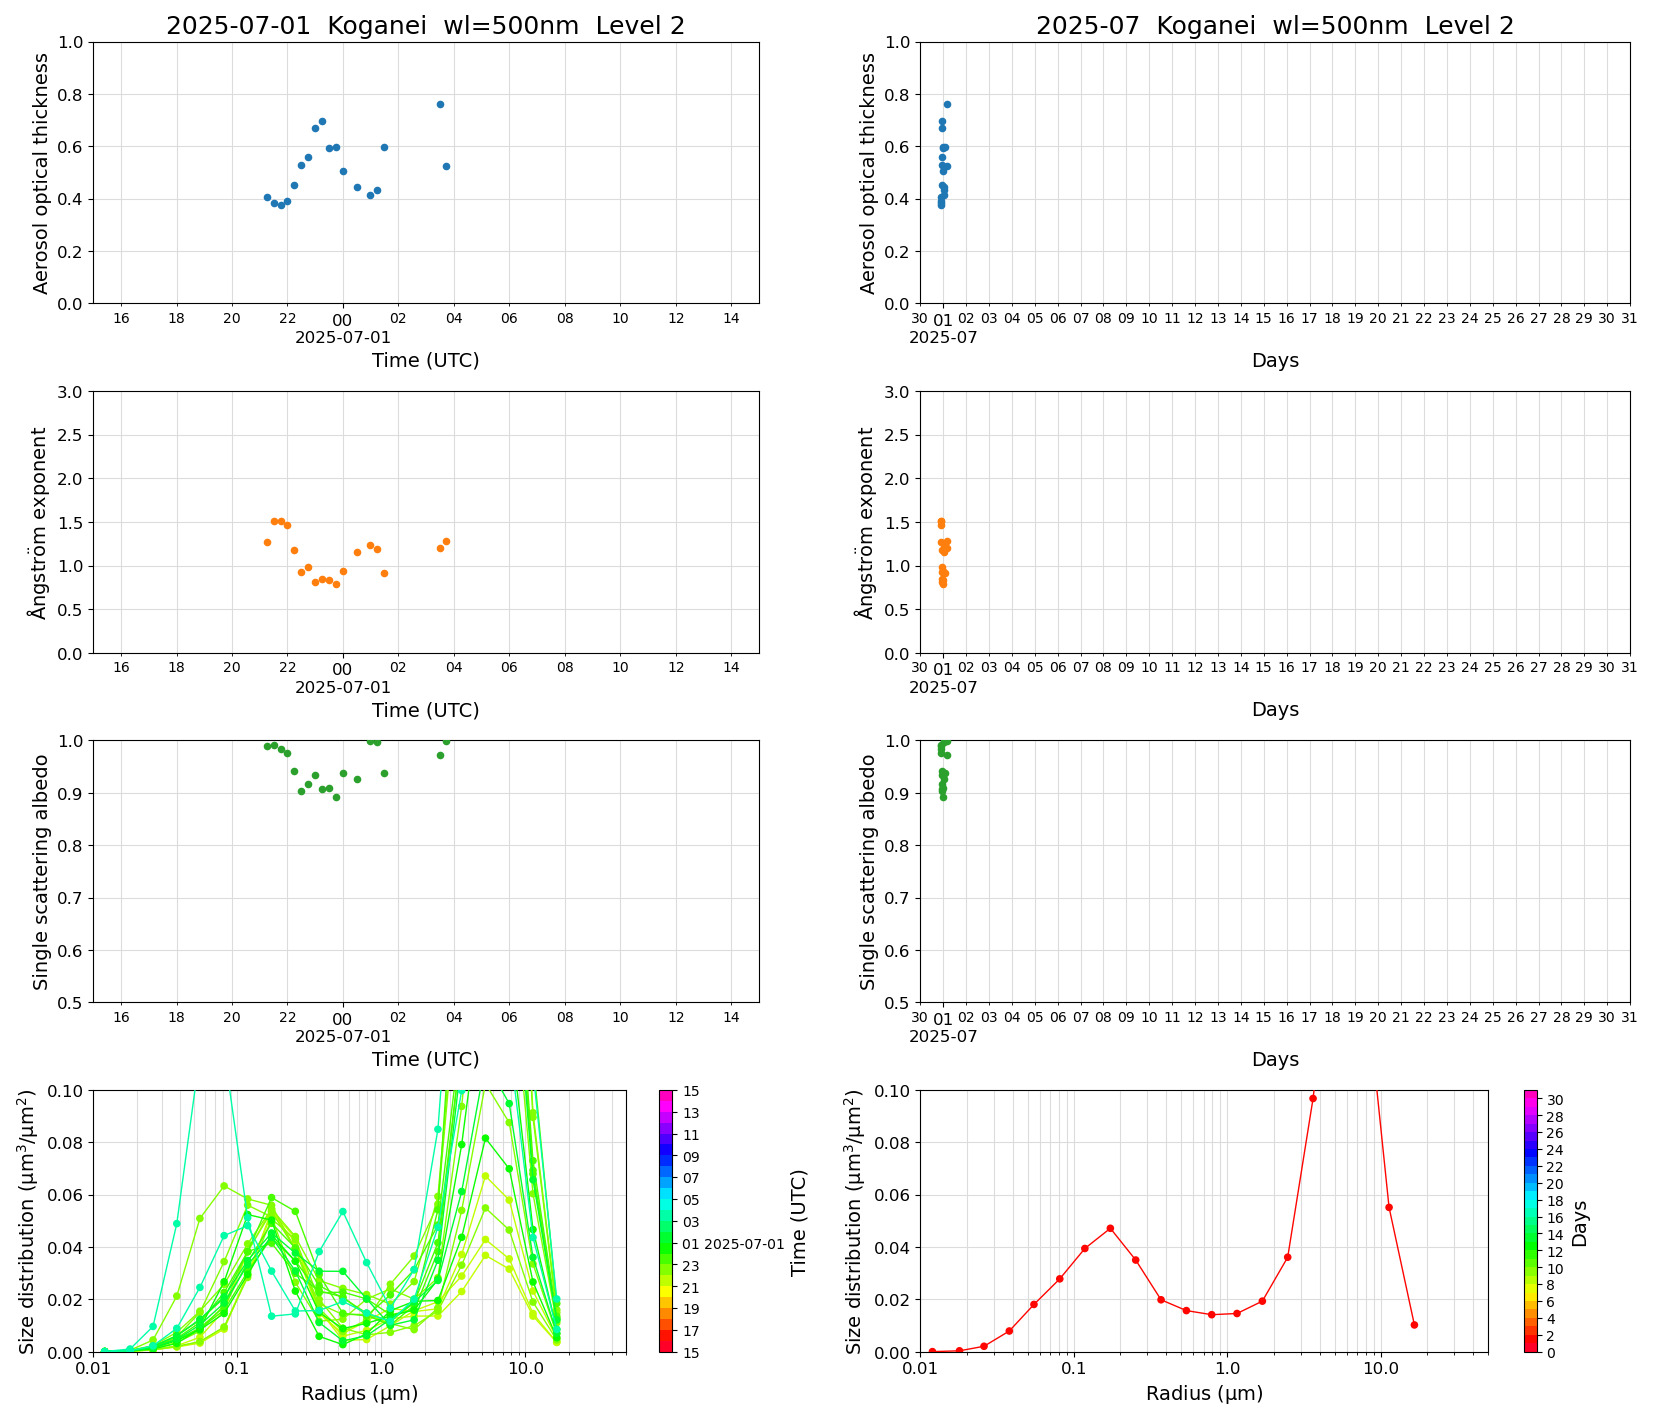Screen dimensions: 1654x1420
Task: Click the "Ångström exponent" label of the daily plot
Action: coord(39,523)
